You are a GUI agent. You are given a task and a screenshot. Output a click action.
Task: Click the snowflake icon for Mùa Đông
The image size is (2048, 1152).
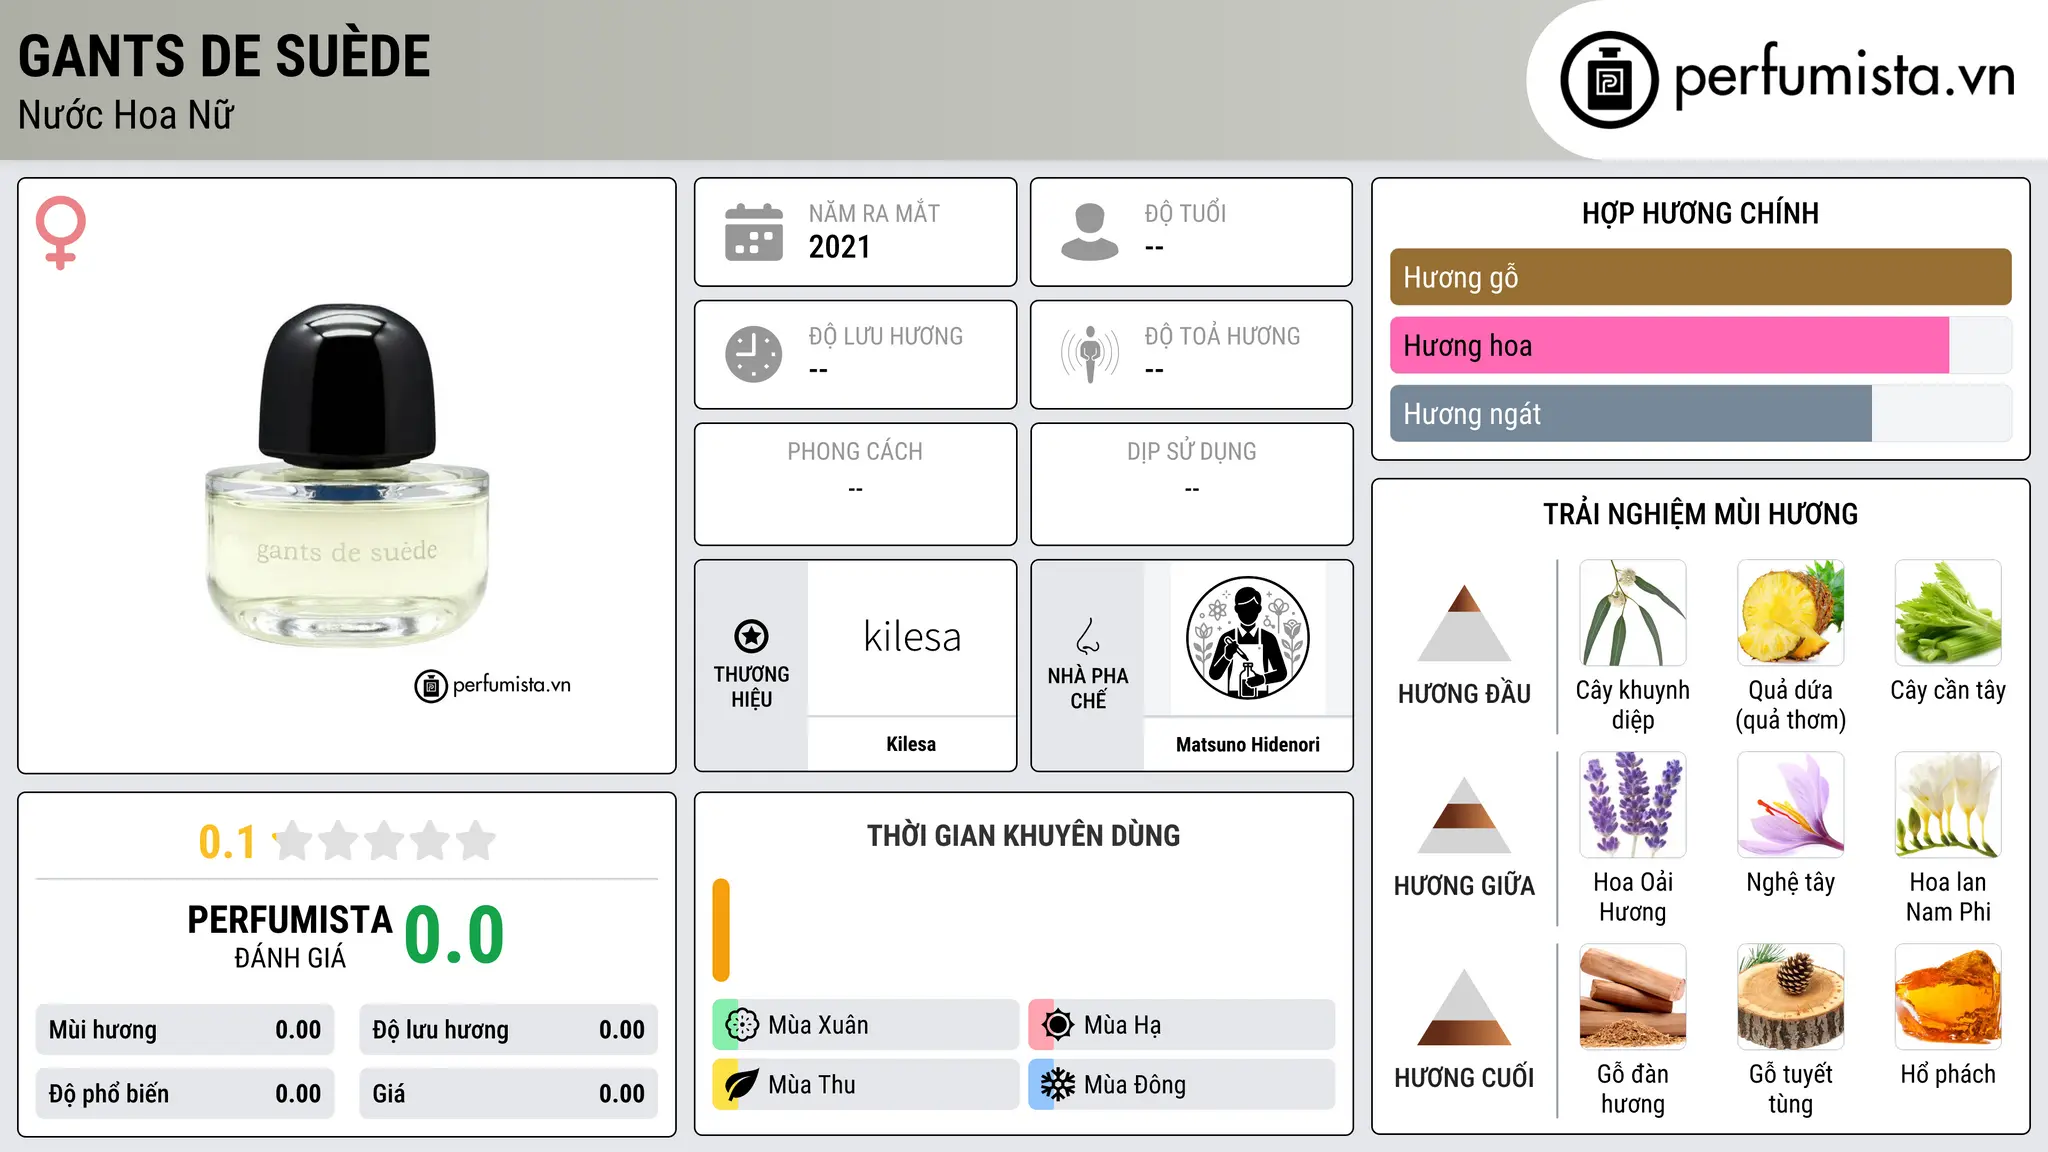(1058, 1085)
